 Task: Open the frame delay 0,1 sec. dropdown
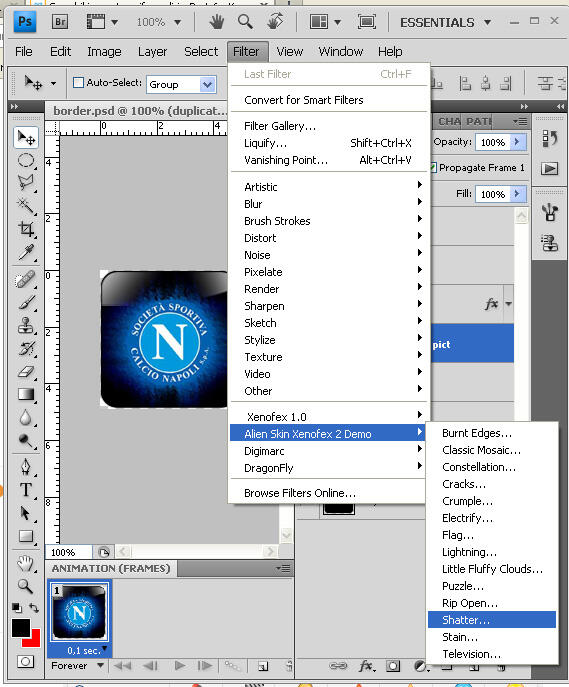pos(104,648)
